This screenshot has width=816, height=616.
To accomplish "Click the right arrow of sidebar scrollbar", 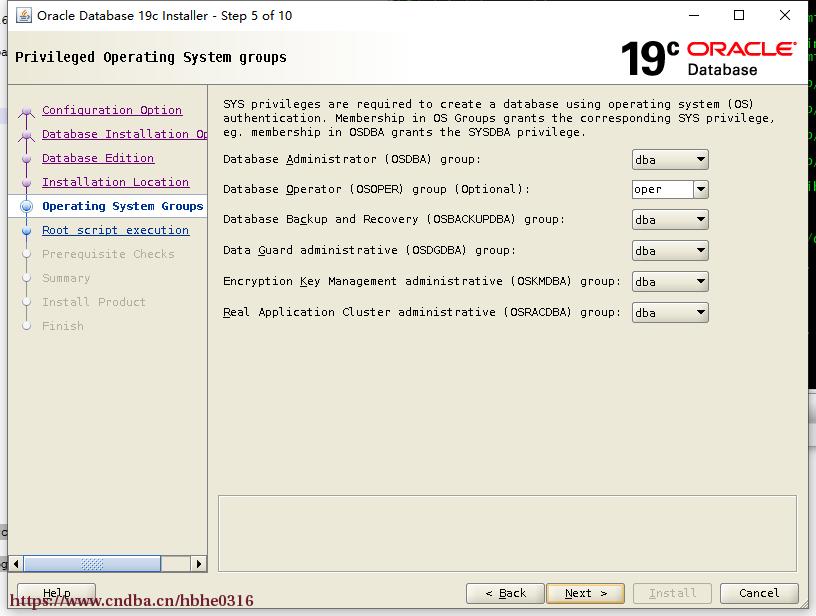I will pos(198,563).
